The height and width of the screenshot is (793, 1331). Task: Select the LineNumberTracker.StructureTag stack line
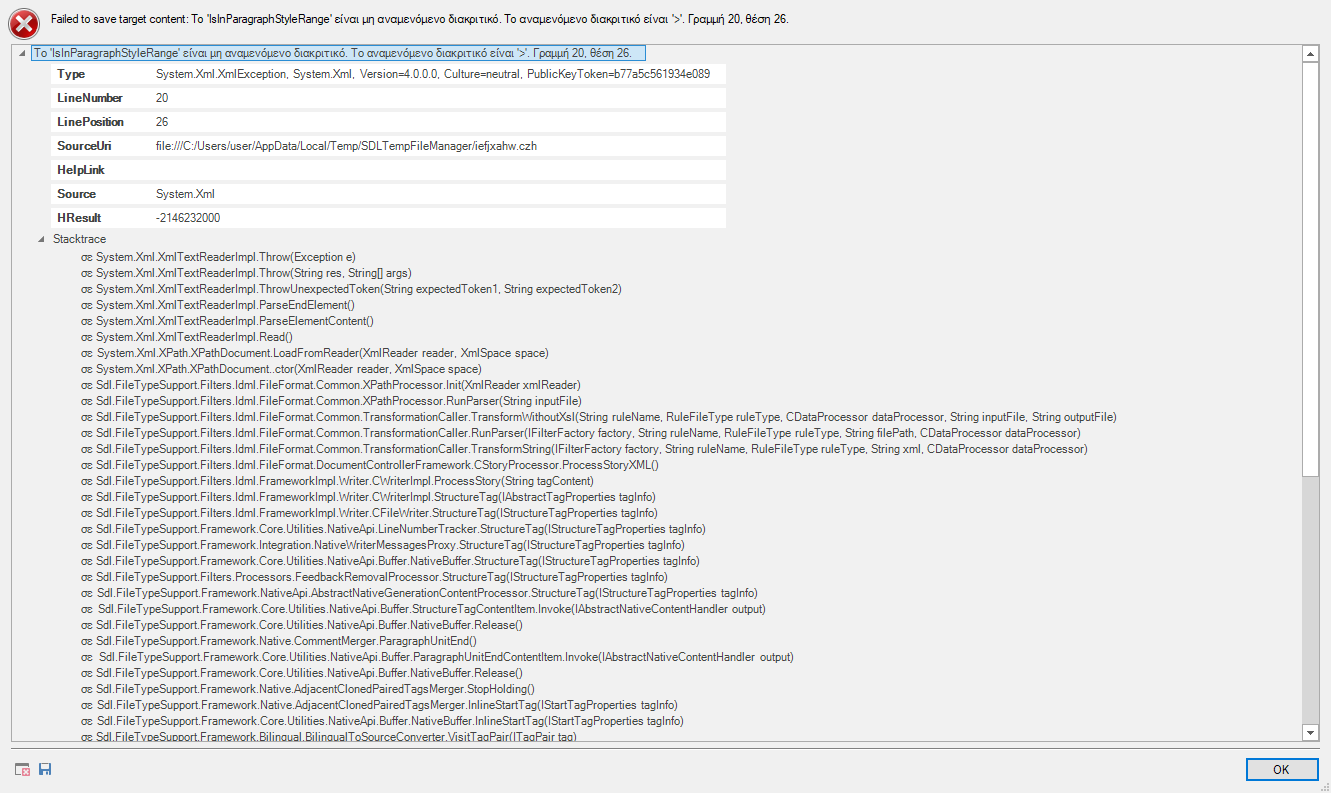[x=393, y=529]
